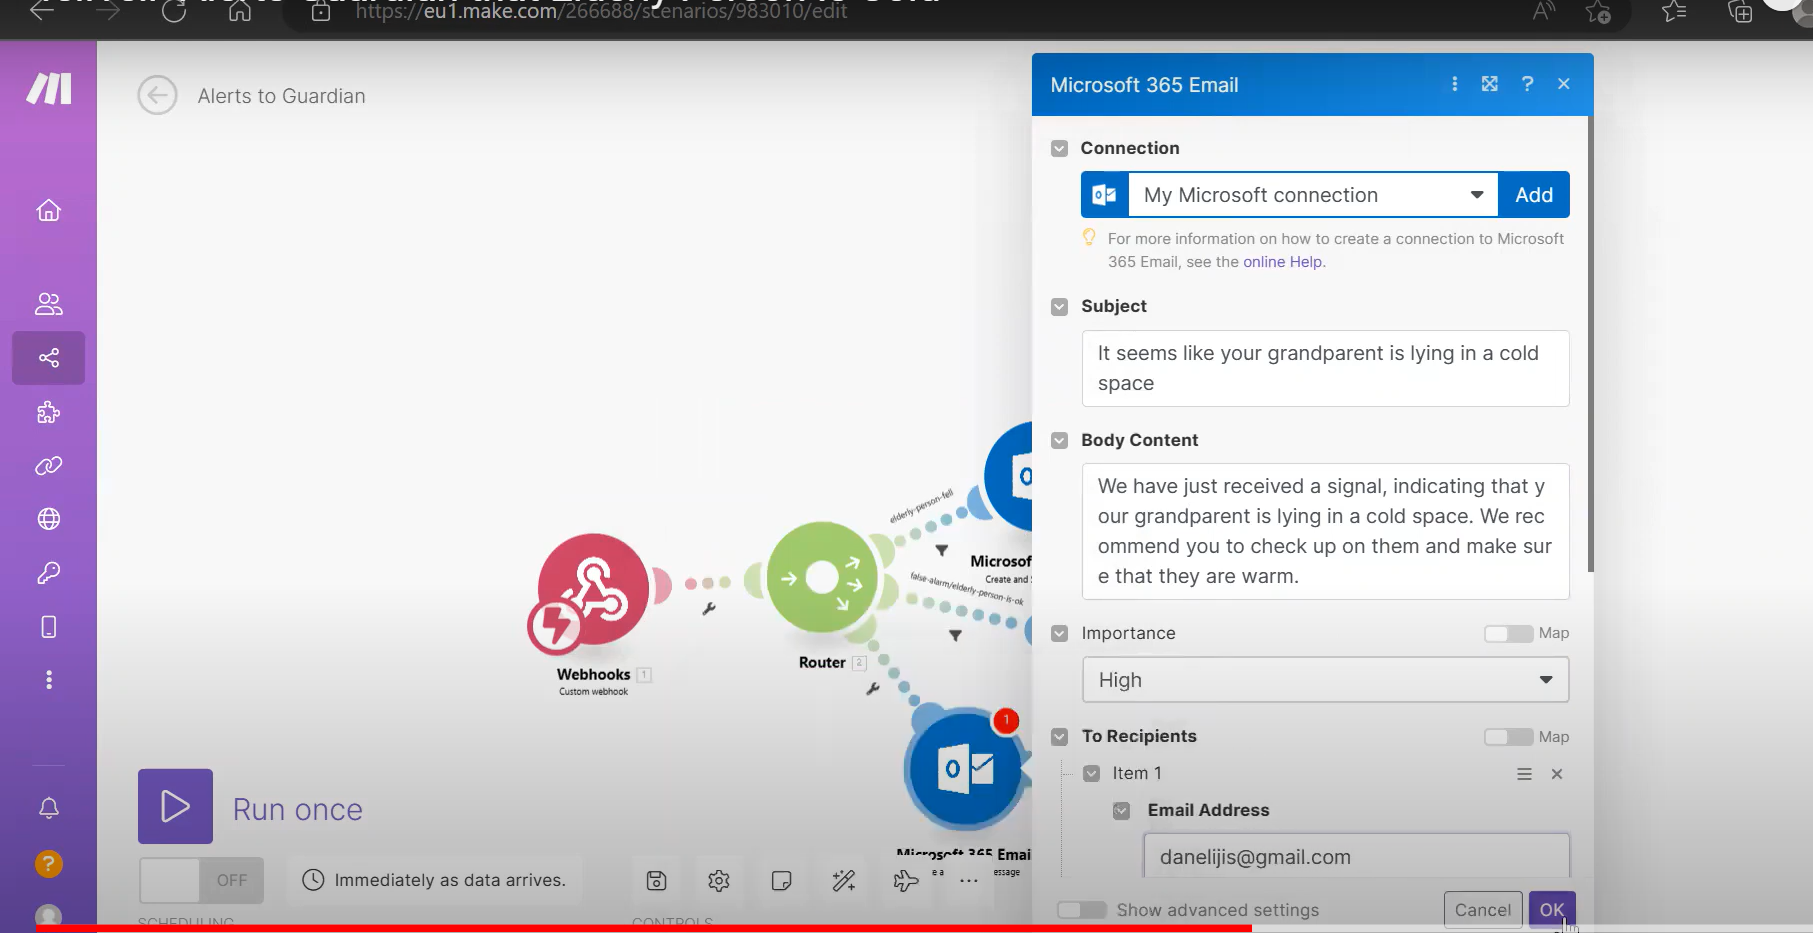Image resolution: width=1813 pixels, height=933 pixels.
Task: Open the Make logo home link
Action: 49,88
